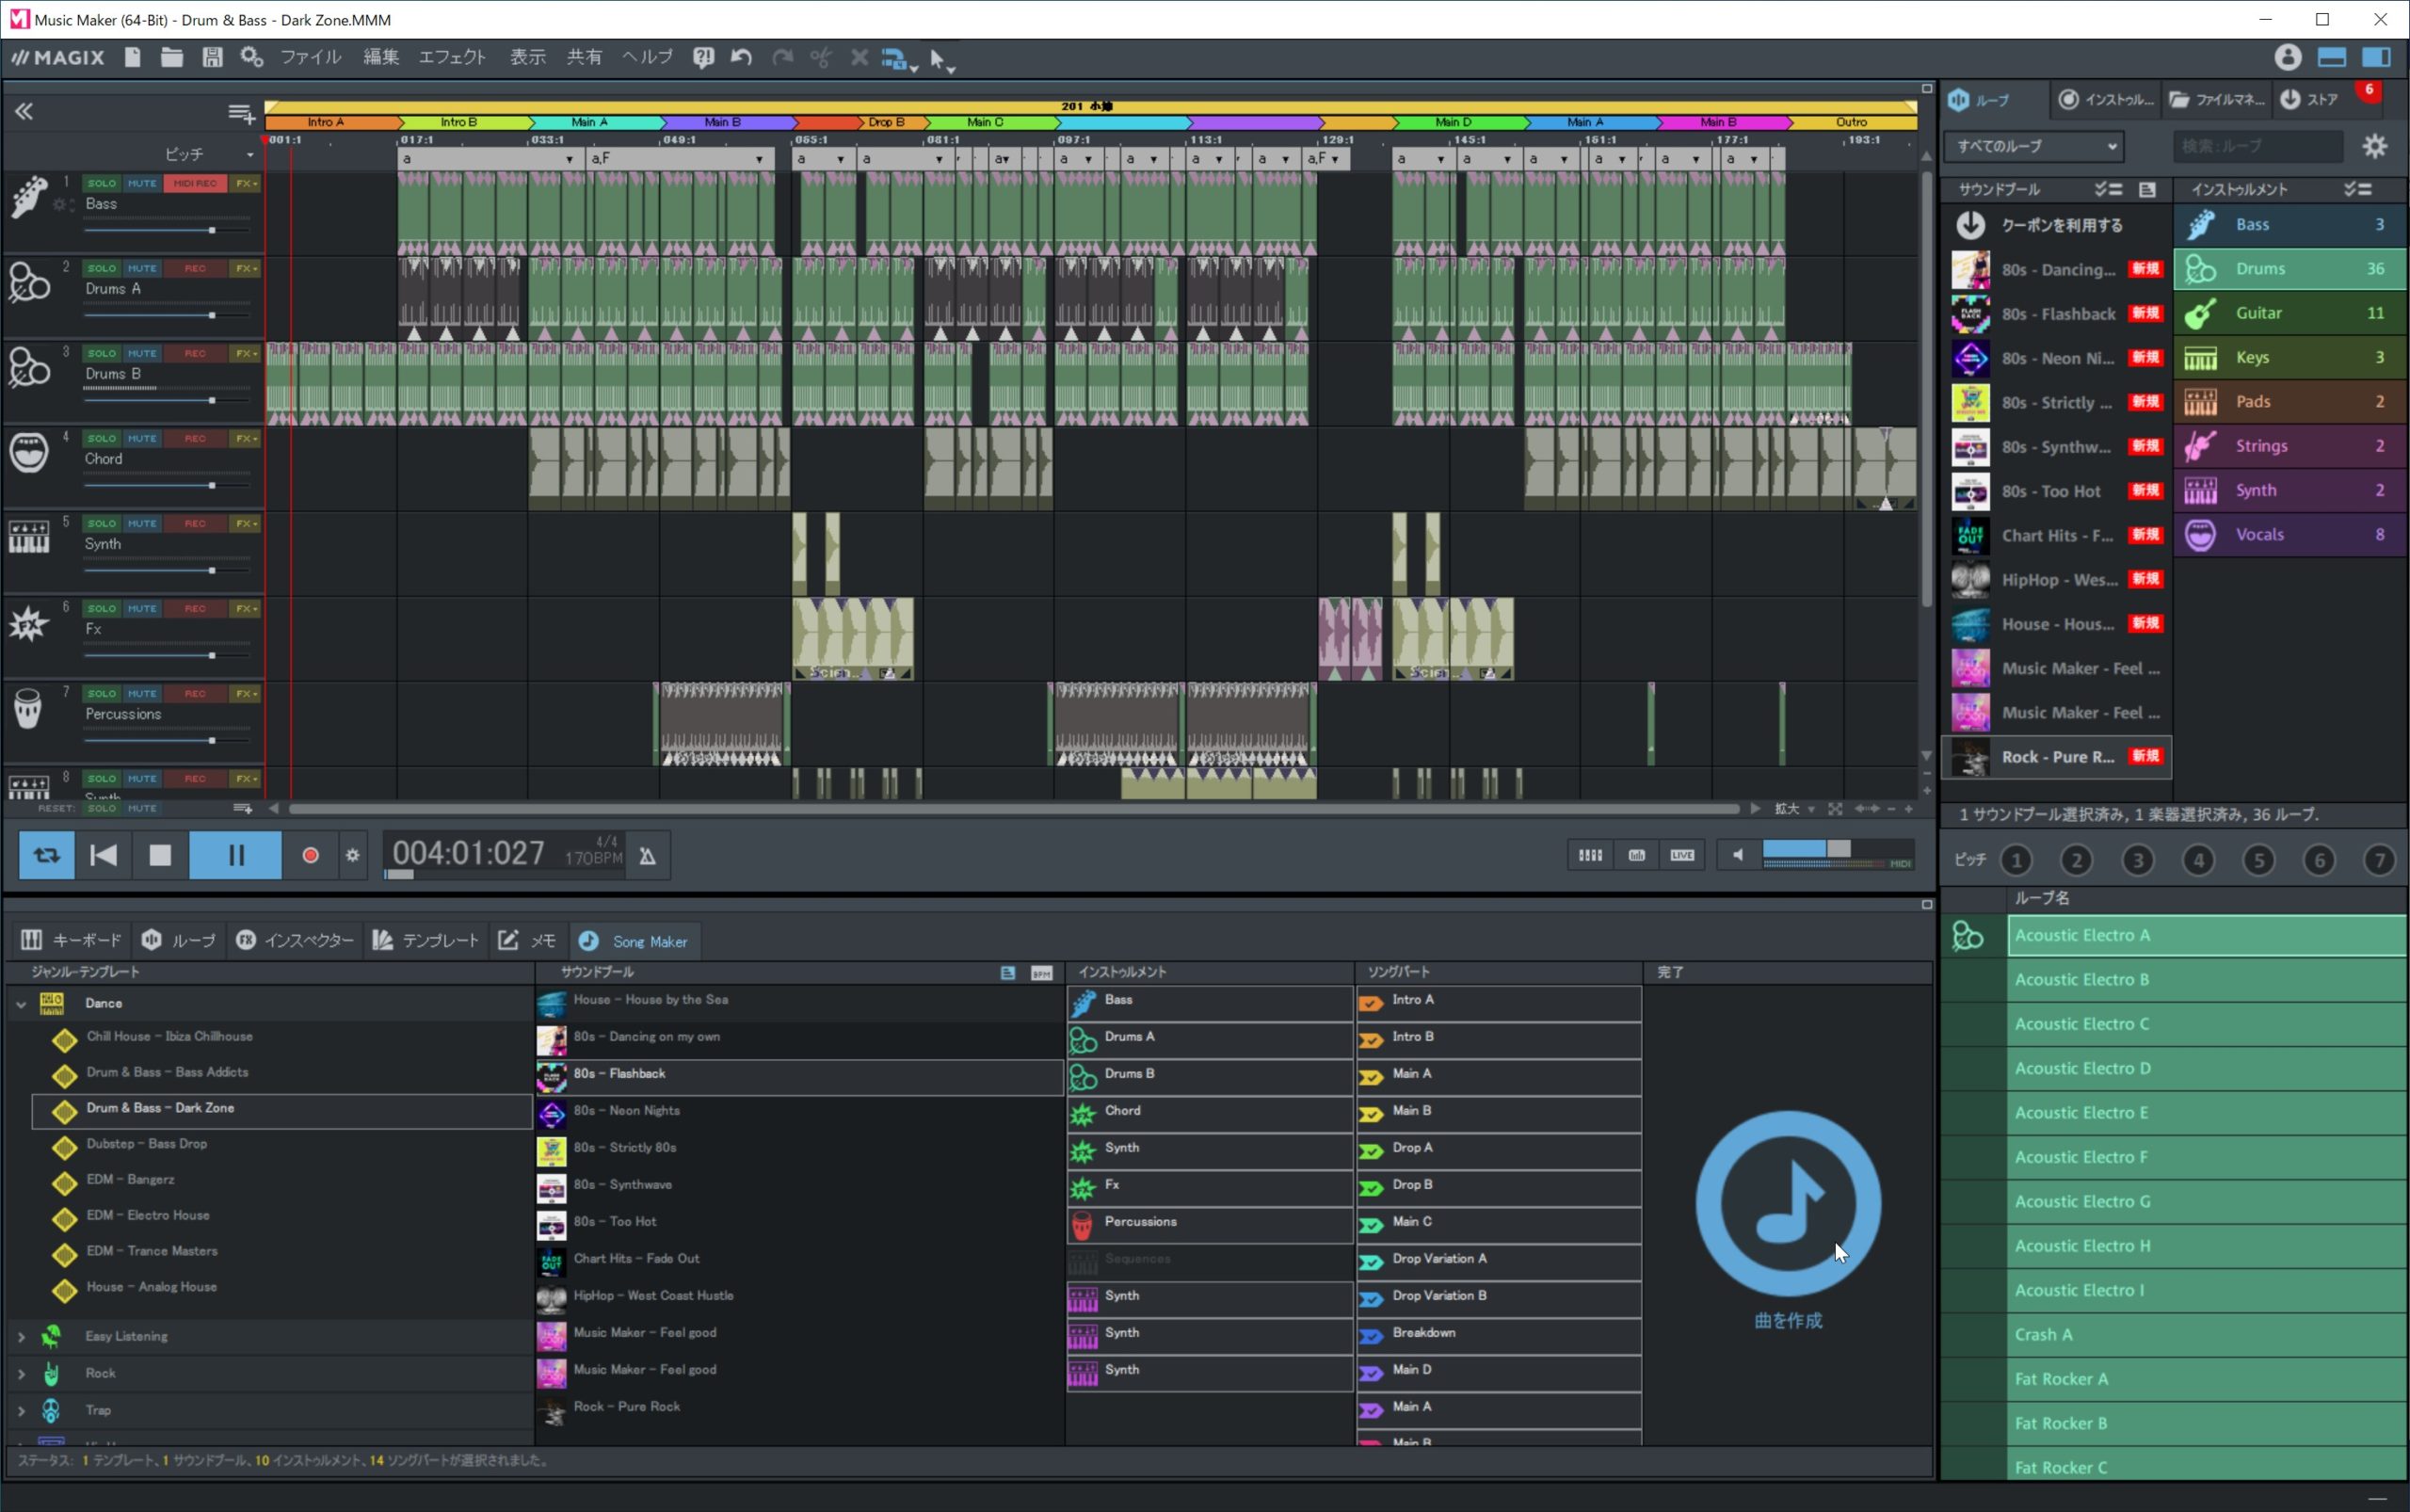Click the horizontal arranger scrollbar
The height and width of the screenshot is (1512, 2410).
coord(1014,808)
